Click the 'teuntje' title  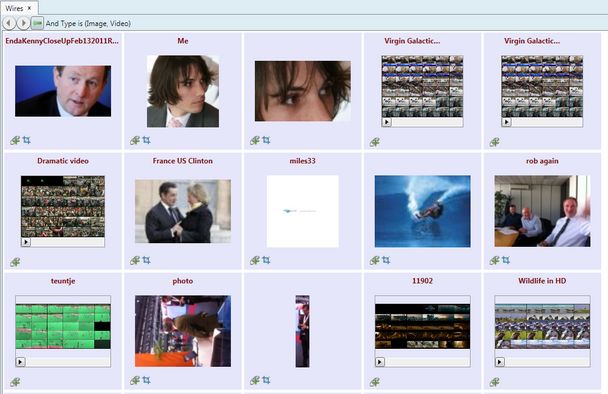point(63,281)
